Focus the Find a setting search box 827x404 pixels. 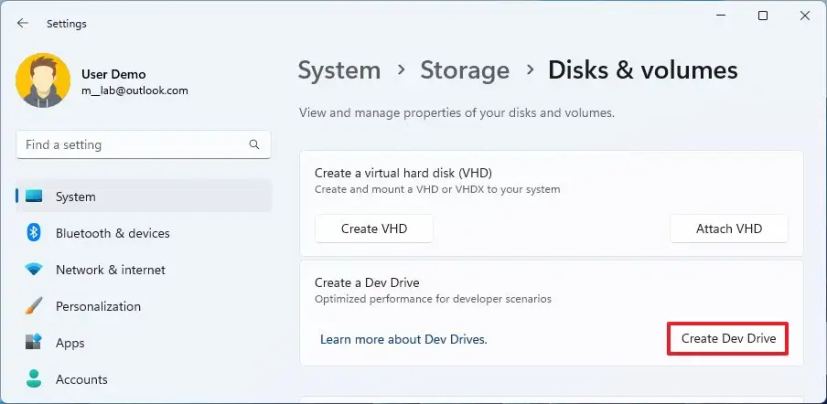click(143, 145)
